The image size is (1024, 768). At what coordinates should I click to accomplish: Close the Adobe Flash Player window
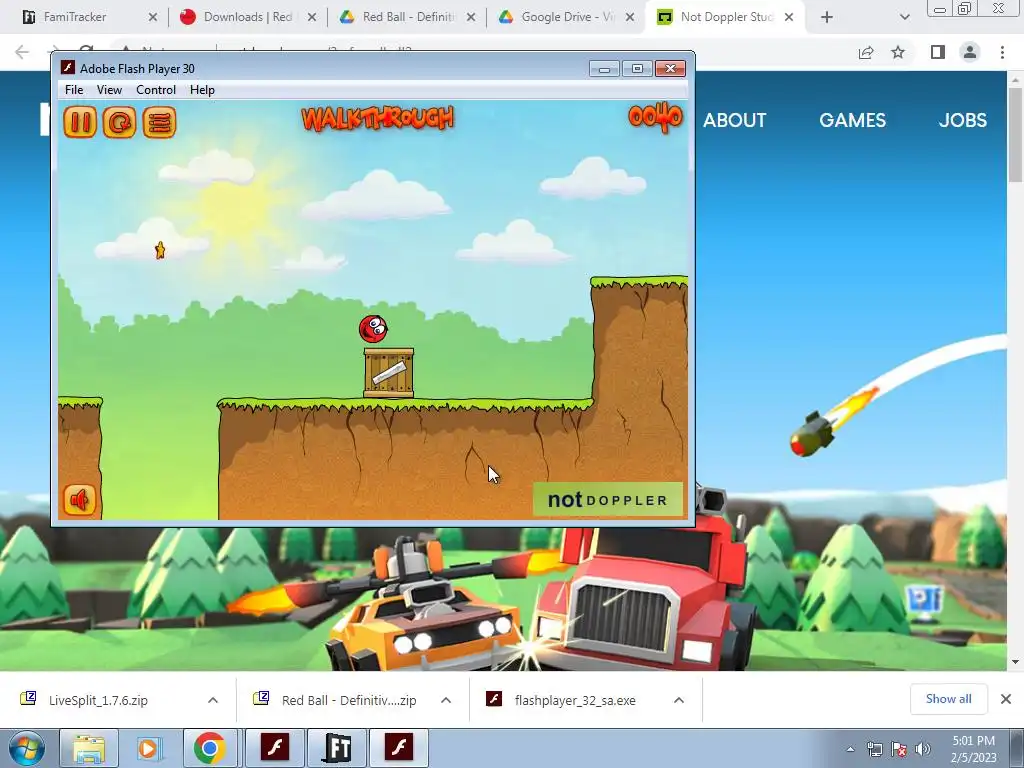(670, 69)
